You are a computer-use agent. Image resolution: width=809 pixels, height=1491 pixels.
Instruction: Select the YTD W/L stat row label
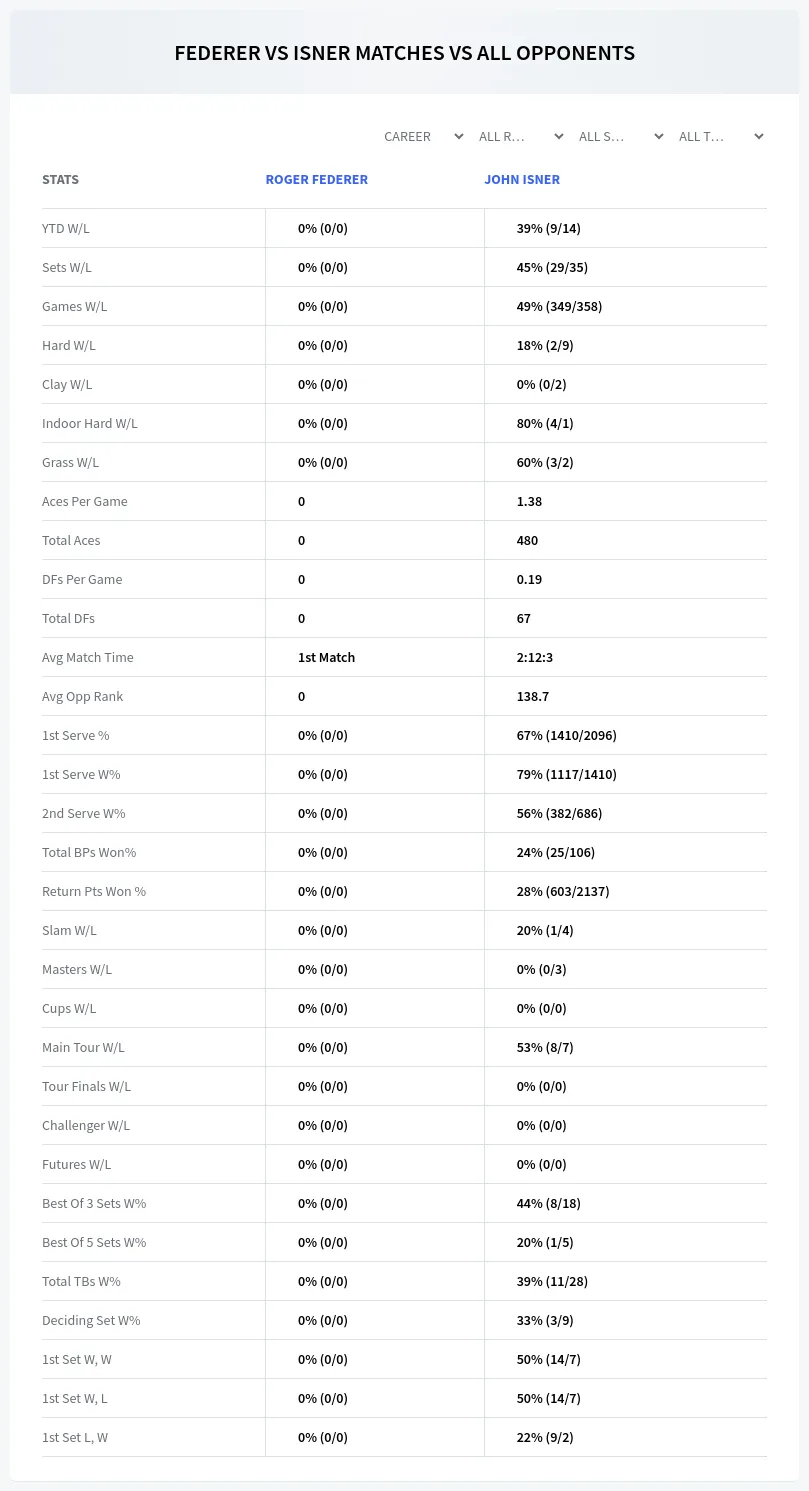coord(66,228)
